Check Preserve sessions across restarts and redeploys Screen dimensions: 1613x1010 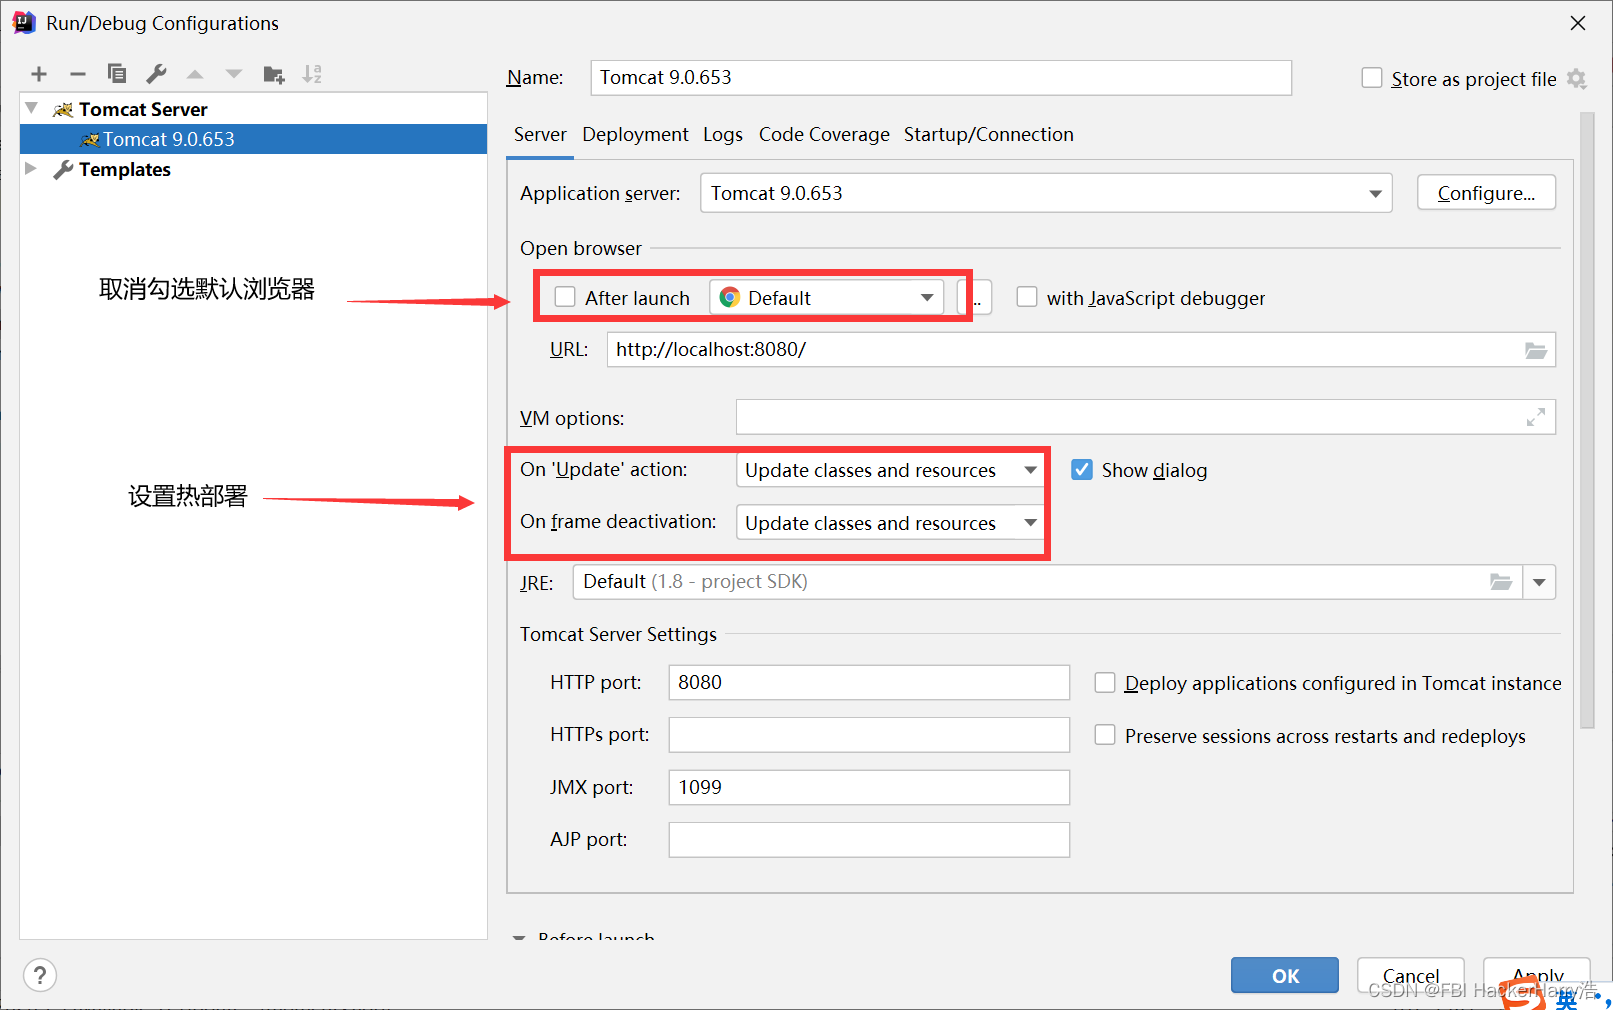click(1105, 735)
